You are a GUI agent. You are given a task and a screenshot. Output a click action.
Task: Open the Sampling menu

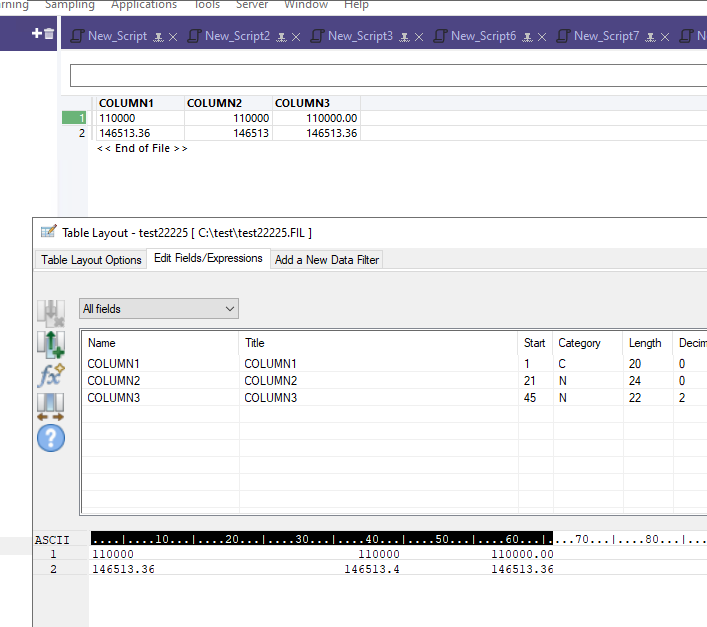pyautogui.click(x=70, y=5)
